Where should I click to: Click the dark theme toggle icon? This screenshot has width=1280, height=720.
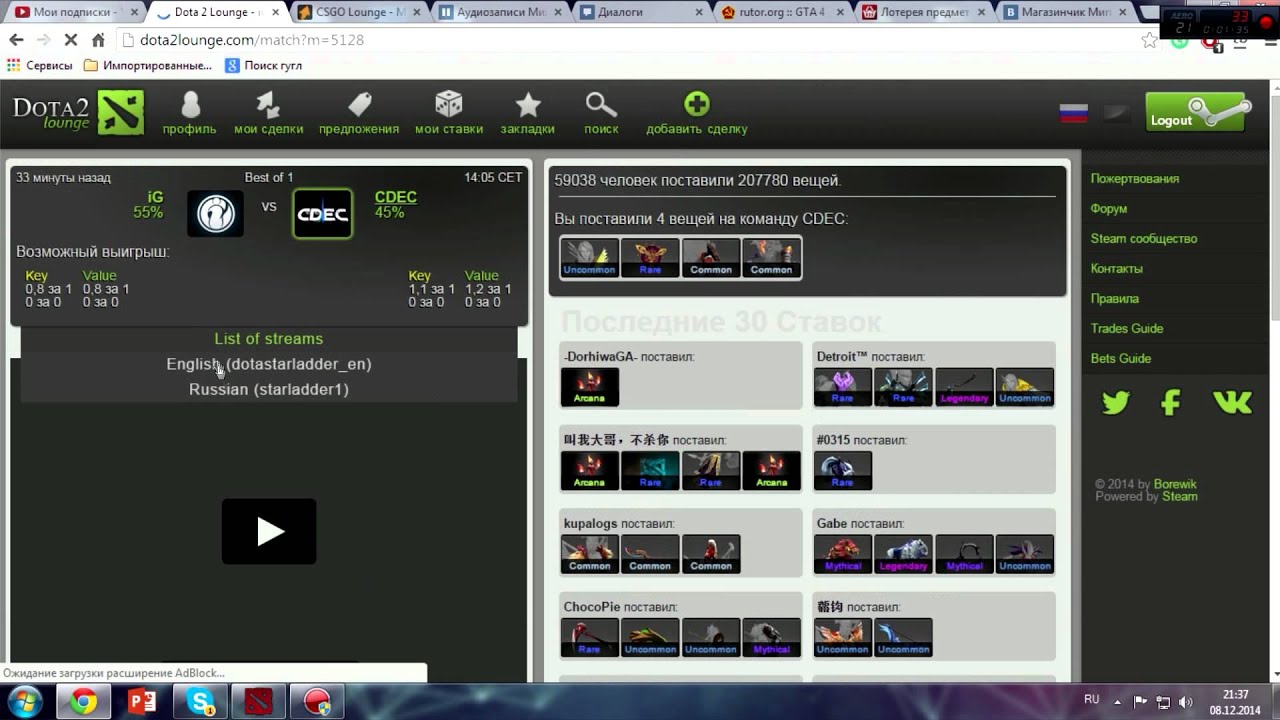pyautogui.click(x=1118, y=113)
